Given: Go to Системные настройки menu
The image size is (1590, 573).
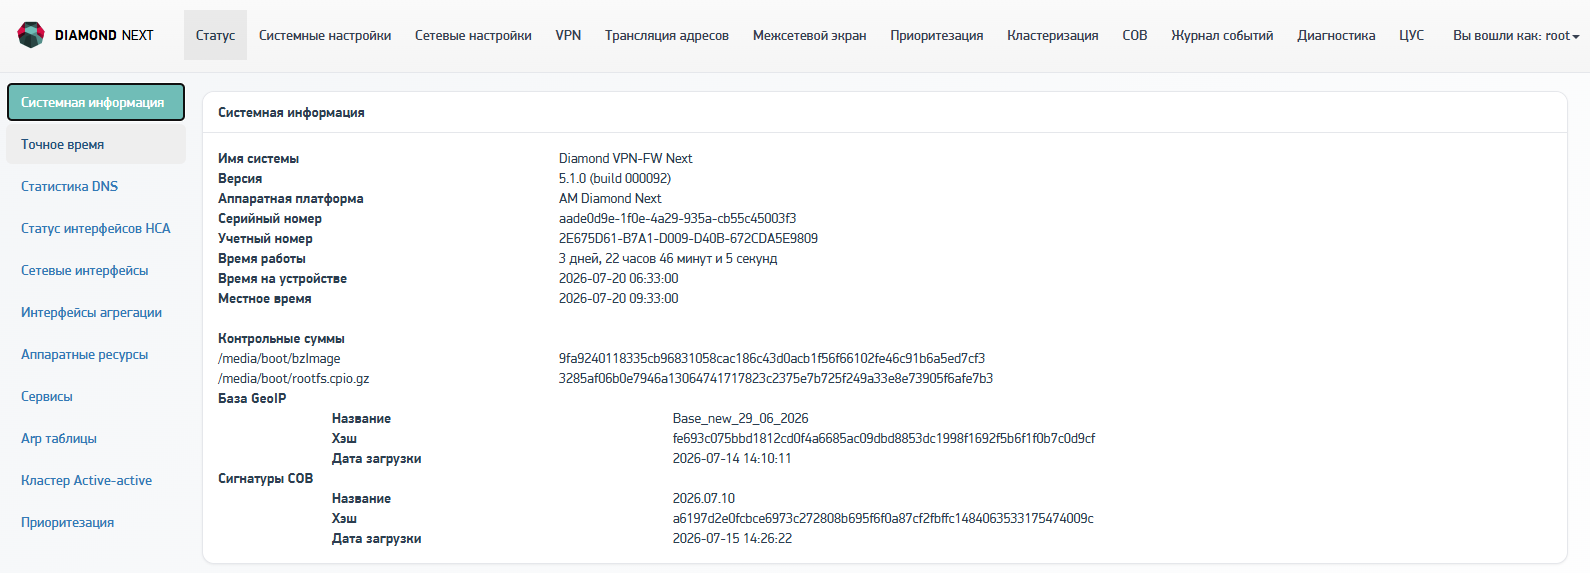Looking at the screenshot, I should (x=325, y=35).
